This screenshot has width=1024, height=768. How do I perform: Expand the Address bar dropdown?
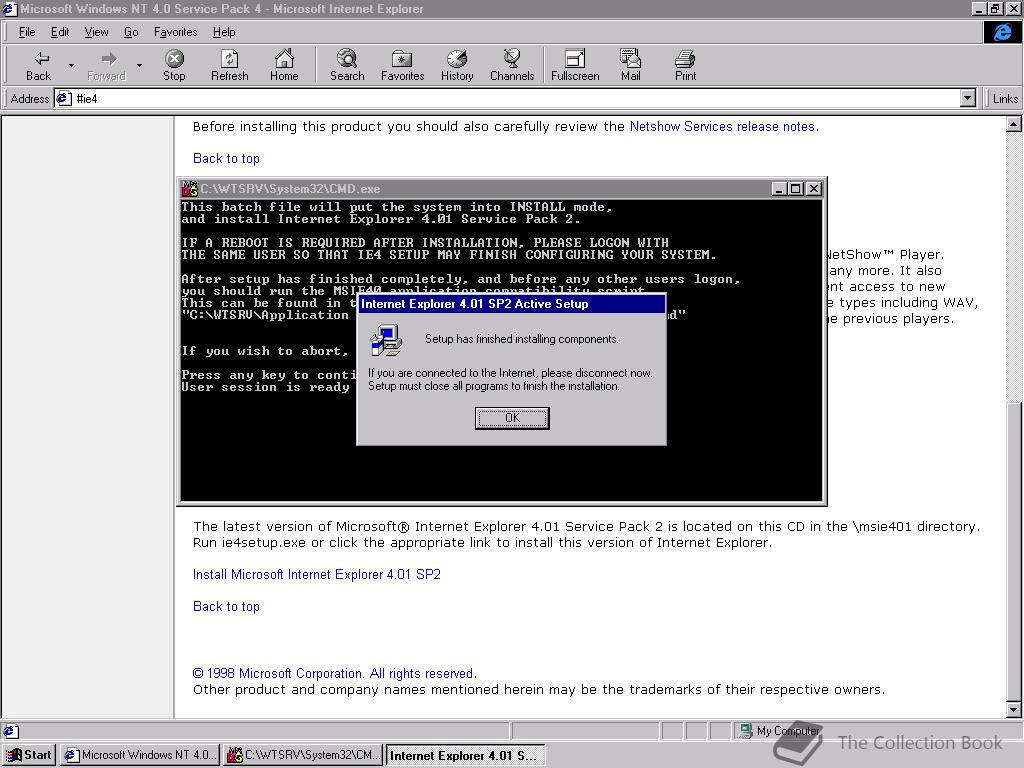click(x=968, y=99)
